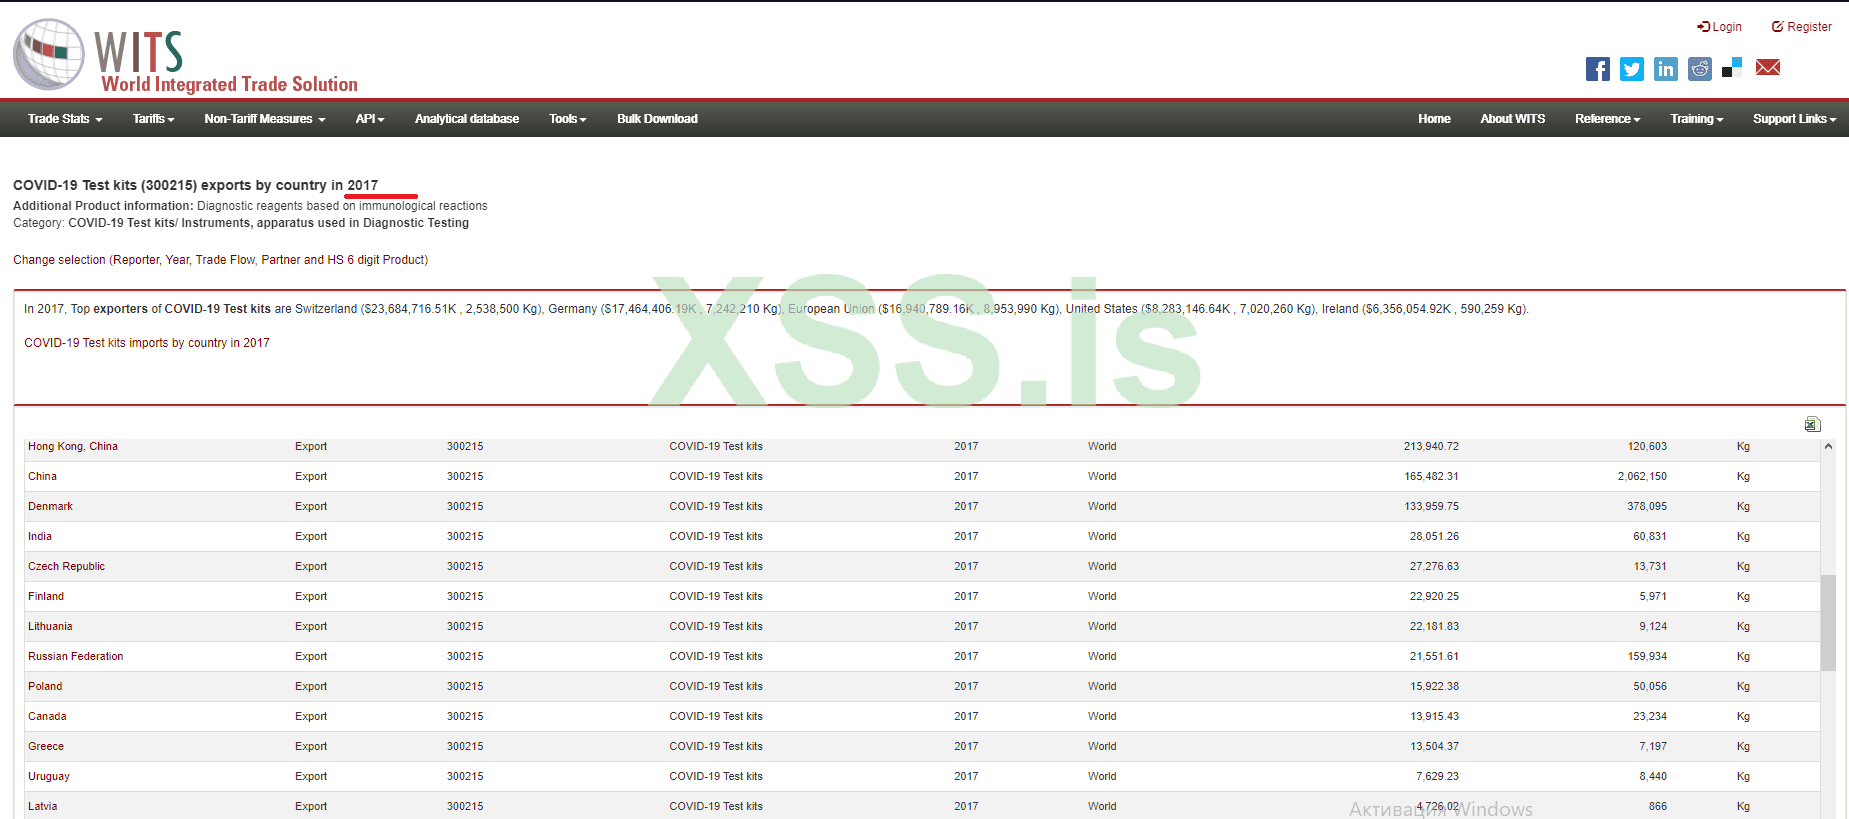Click quantity 9,124 in Lithuania row
The height and width of the screenshot is (819, 1849).
coord(1653,627)
